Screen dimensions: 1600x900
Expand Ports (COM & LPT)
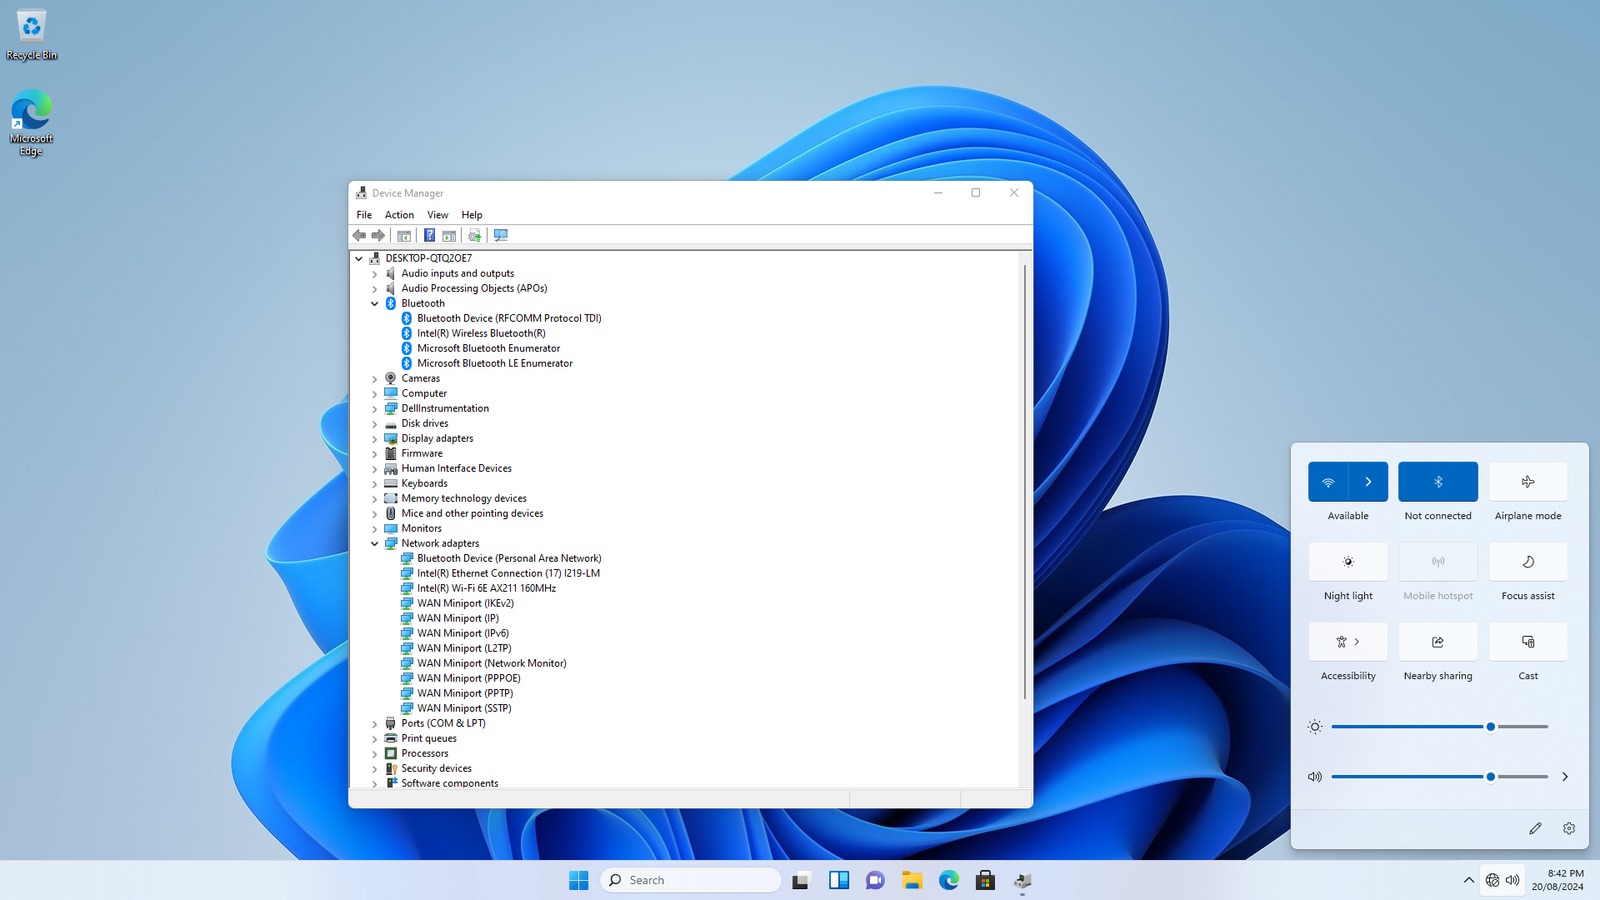pyautogui.click(x=375, y=723)
